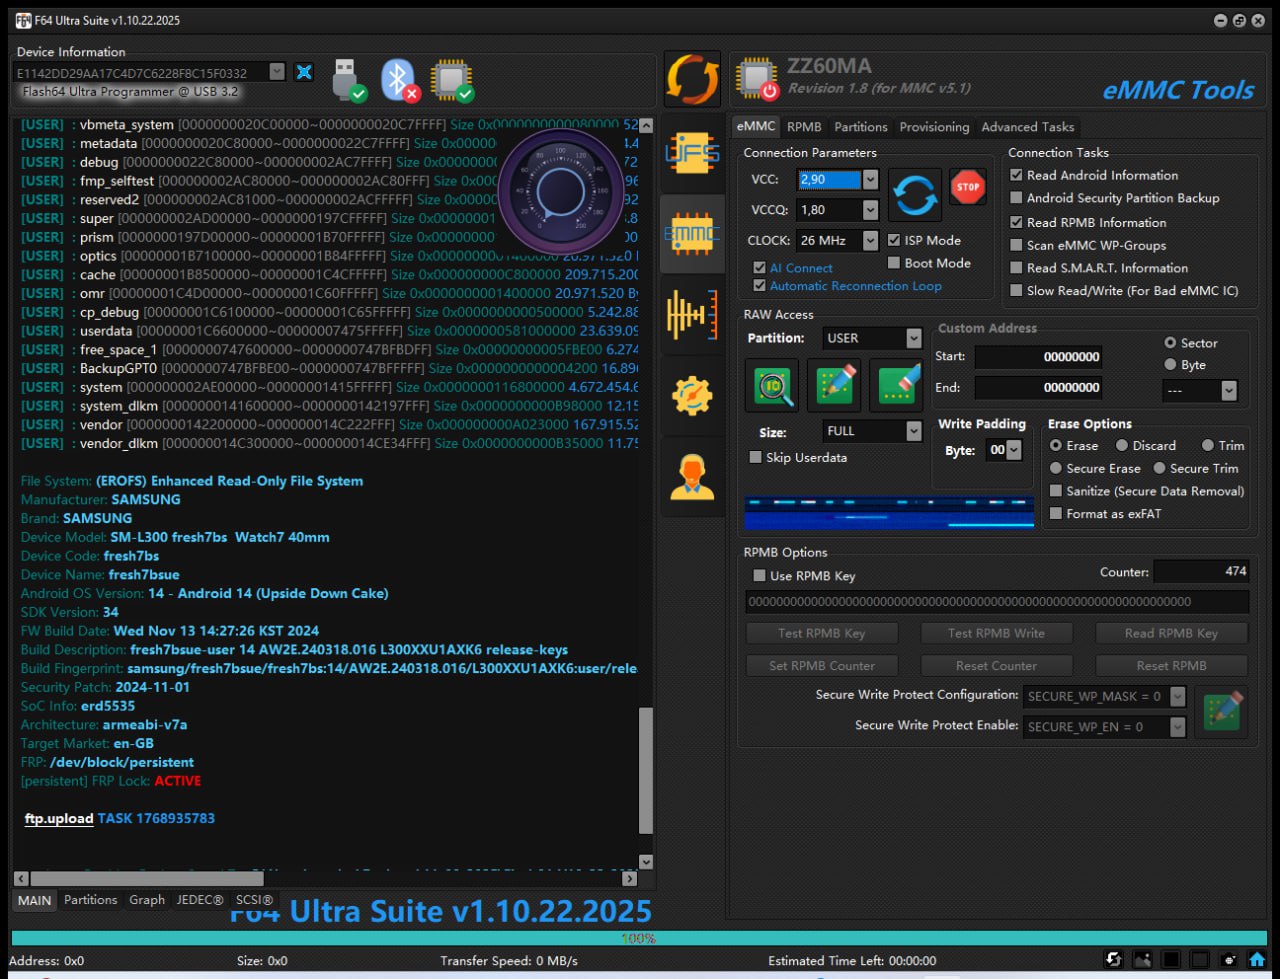Click the solid black square status icon

pyautogui.click(x=1171, y=959)
